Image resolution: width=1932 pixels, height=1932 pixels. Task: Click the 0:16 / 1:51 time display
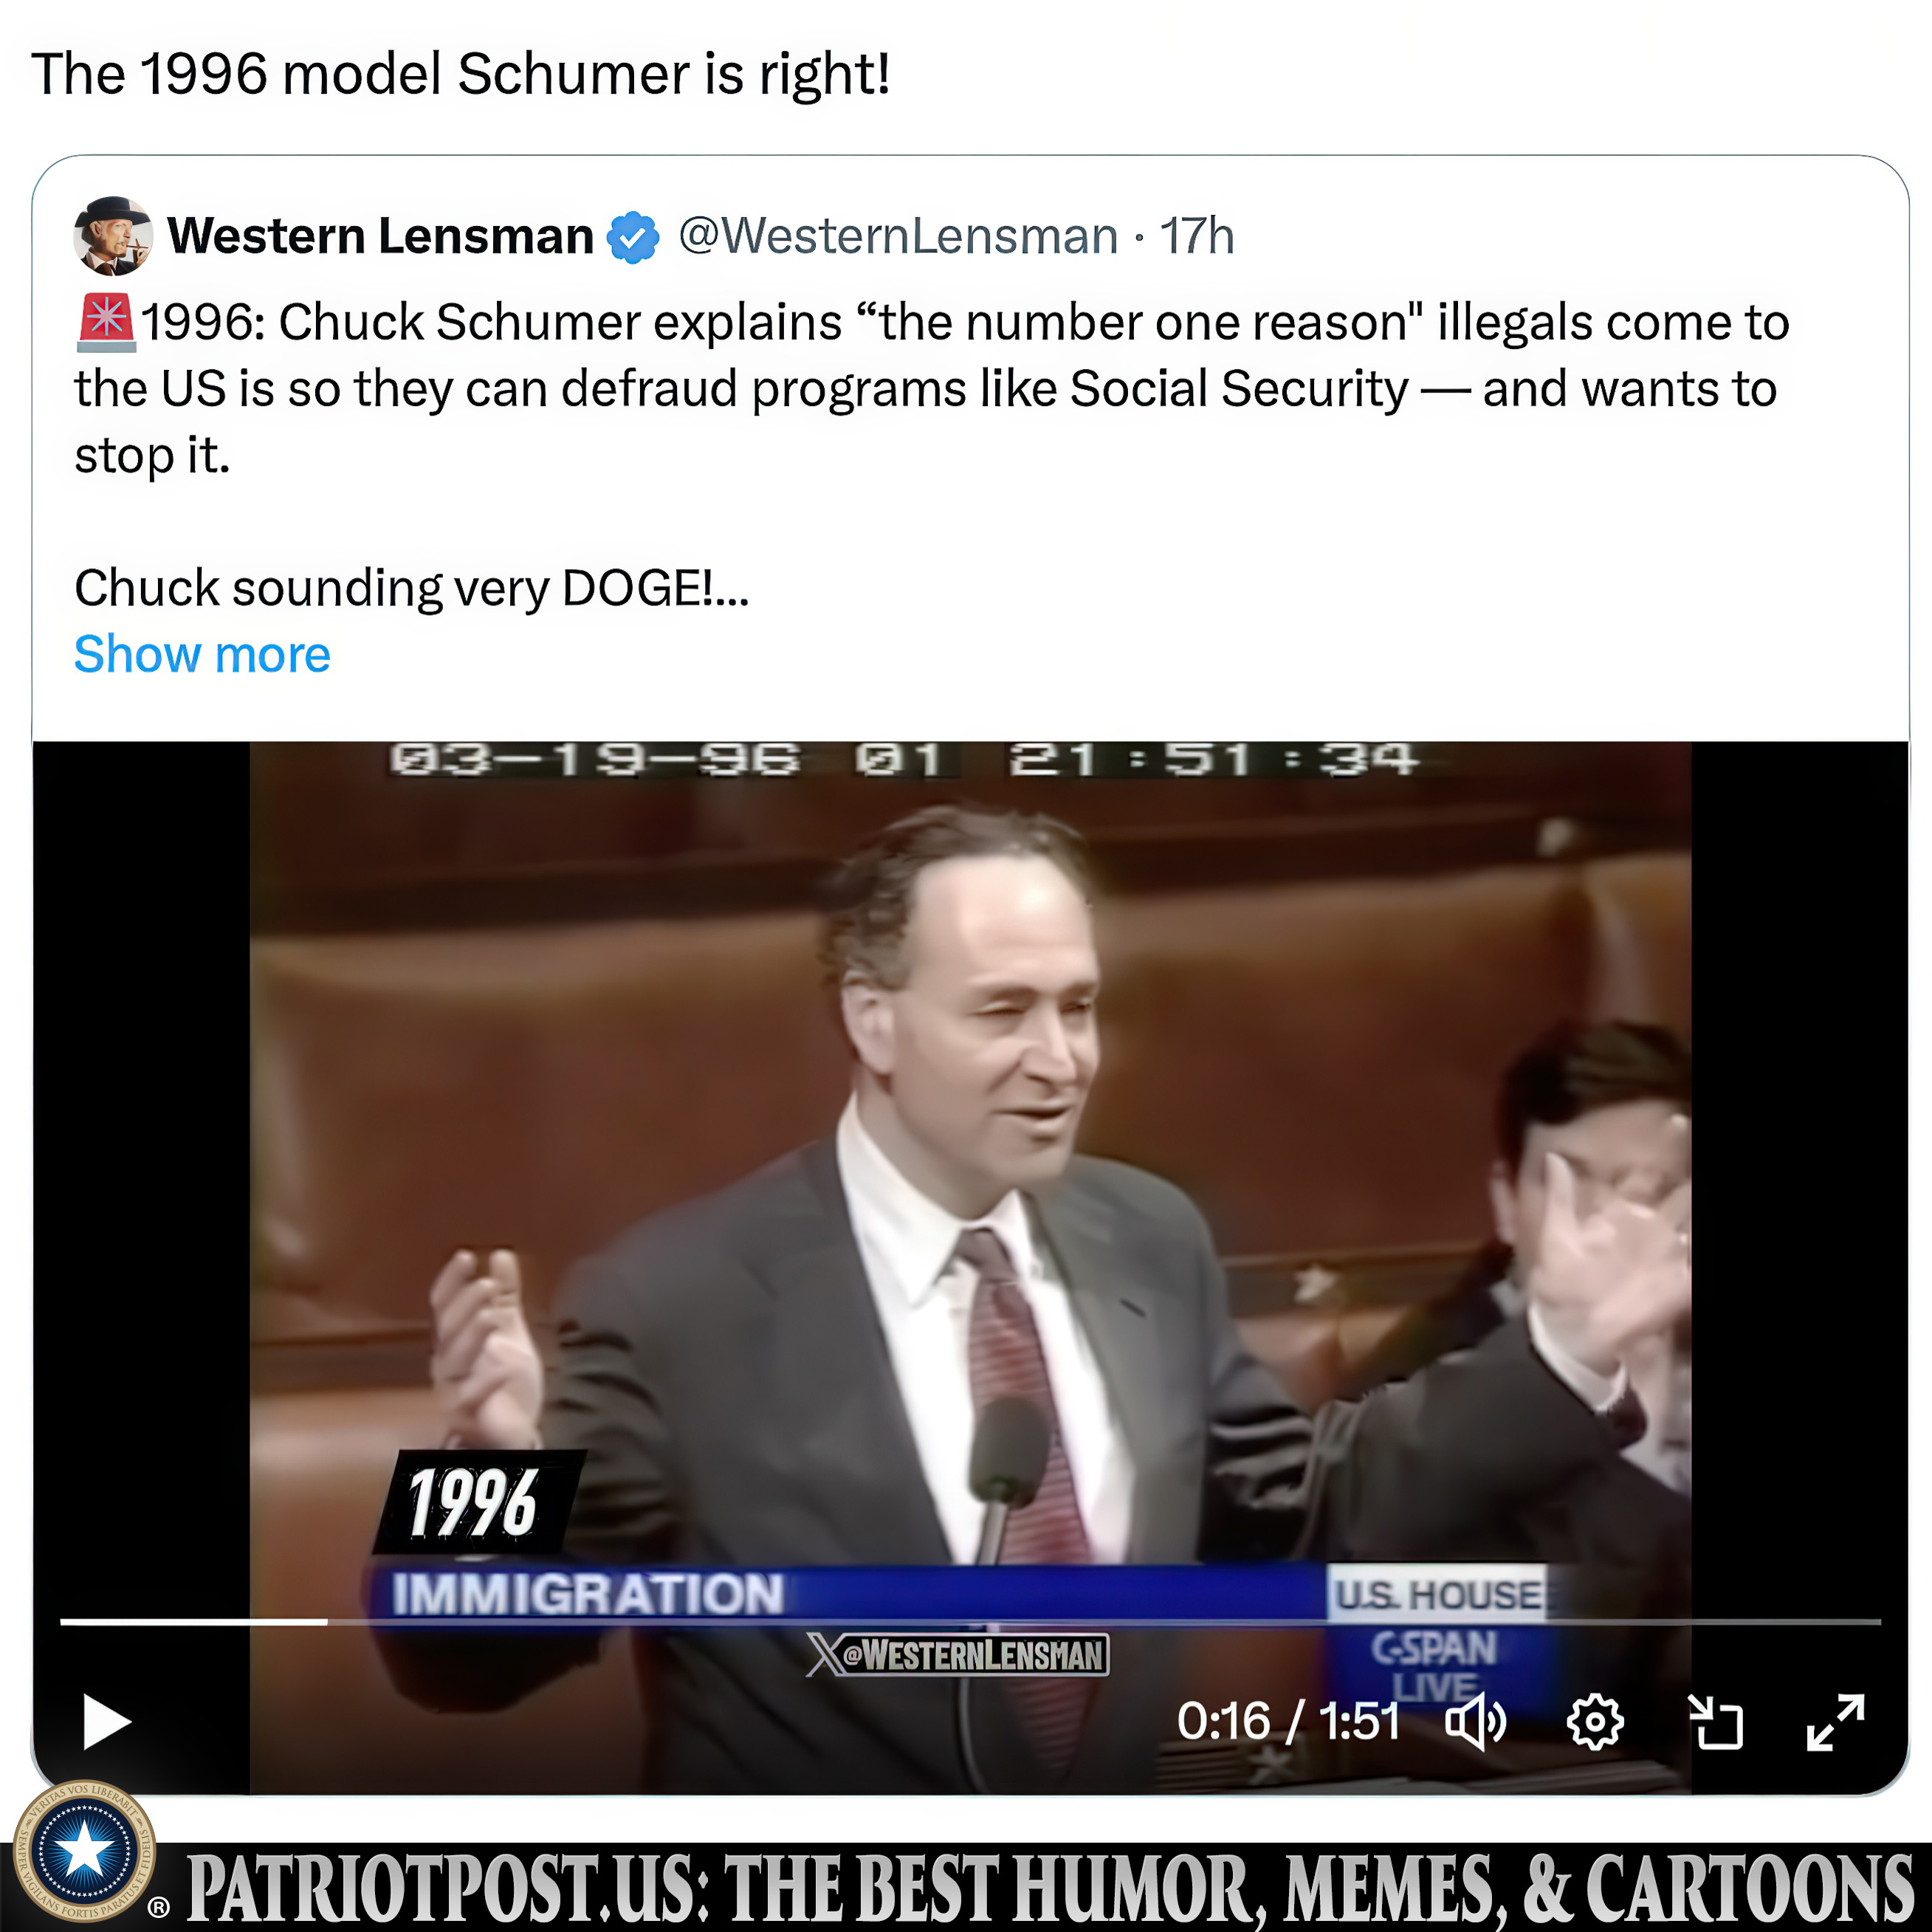[x=1288, y=1721]
